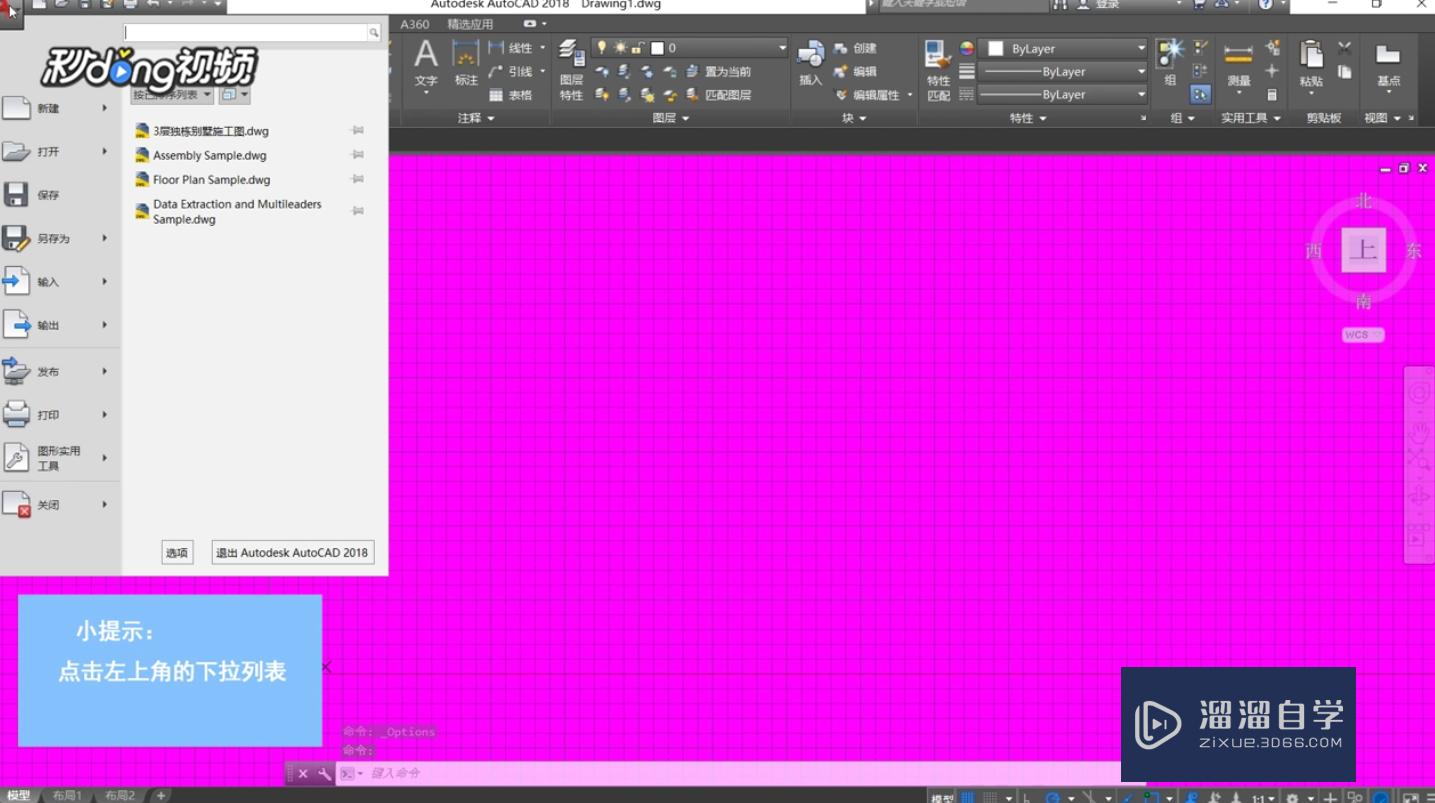Click the application menu search field
The height and width of the screenshot is (803, 1435).
tap(246, 33)
